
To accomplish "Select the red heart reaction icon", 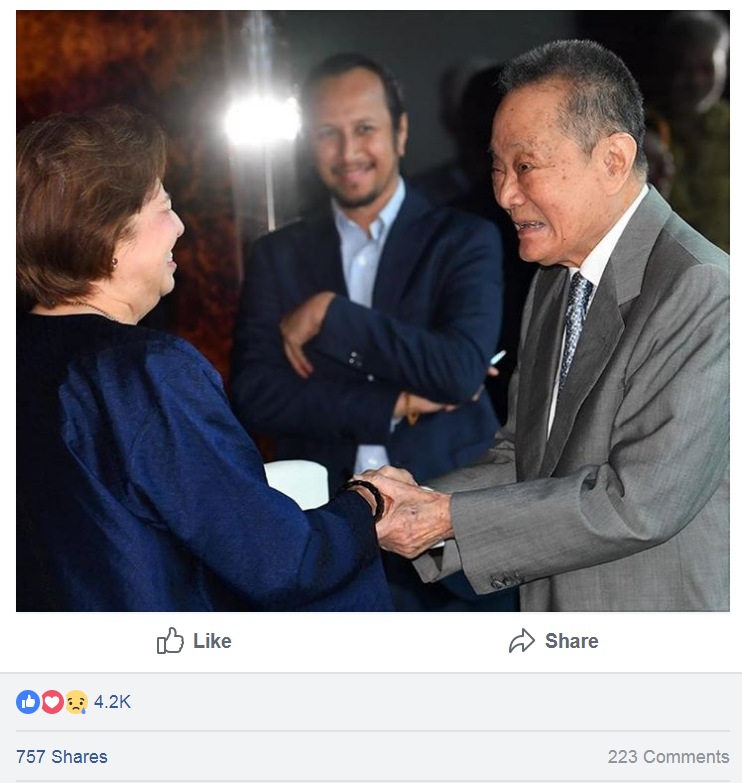I will (x=52, y=702).
